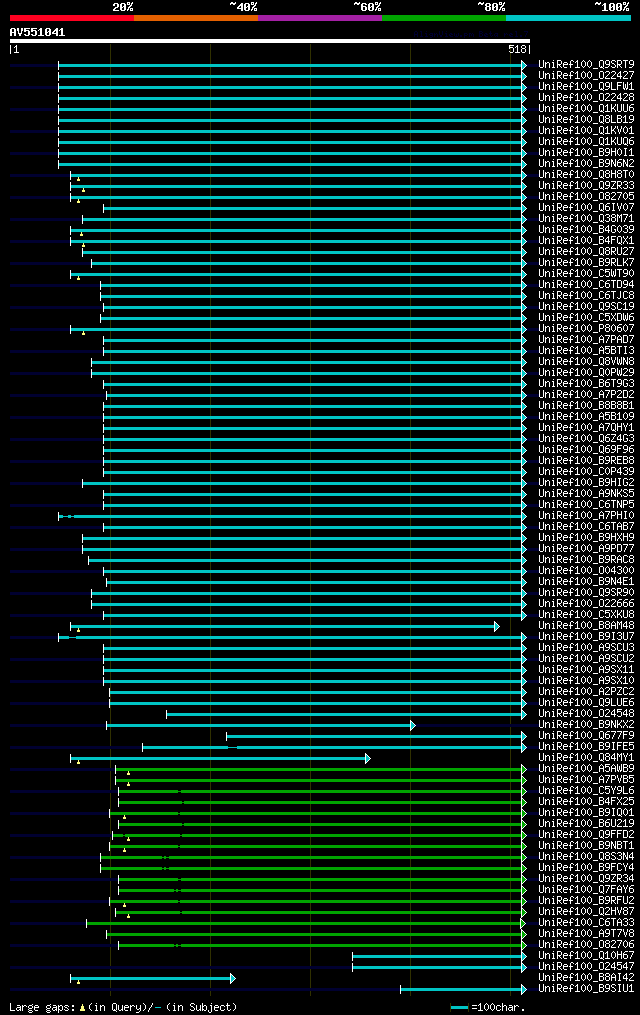
Task: Click the =100char. scale legend bar
Action: click(x=459, y=1008)
